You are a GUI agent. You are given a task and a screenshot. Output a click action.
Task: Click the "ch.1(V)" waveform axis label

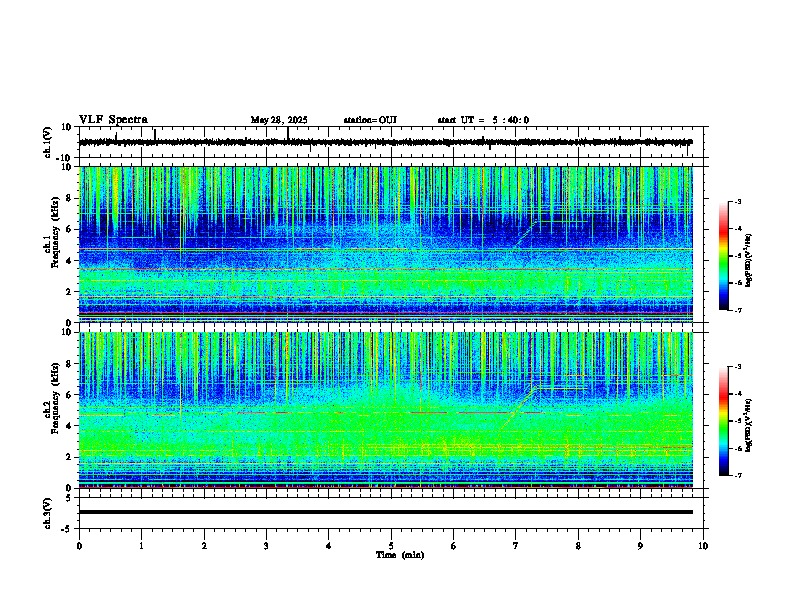(48, 142)
